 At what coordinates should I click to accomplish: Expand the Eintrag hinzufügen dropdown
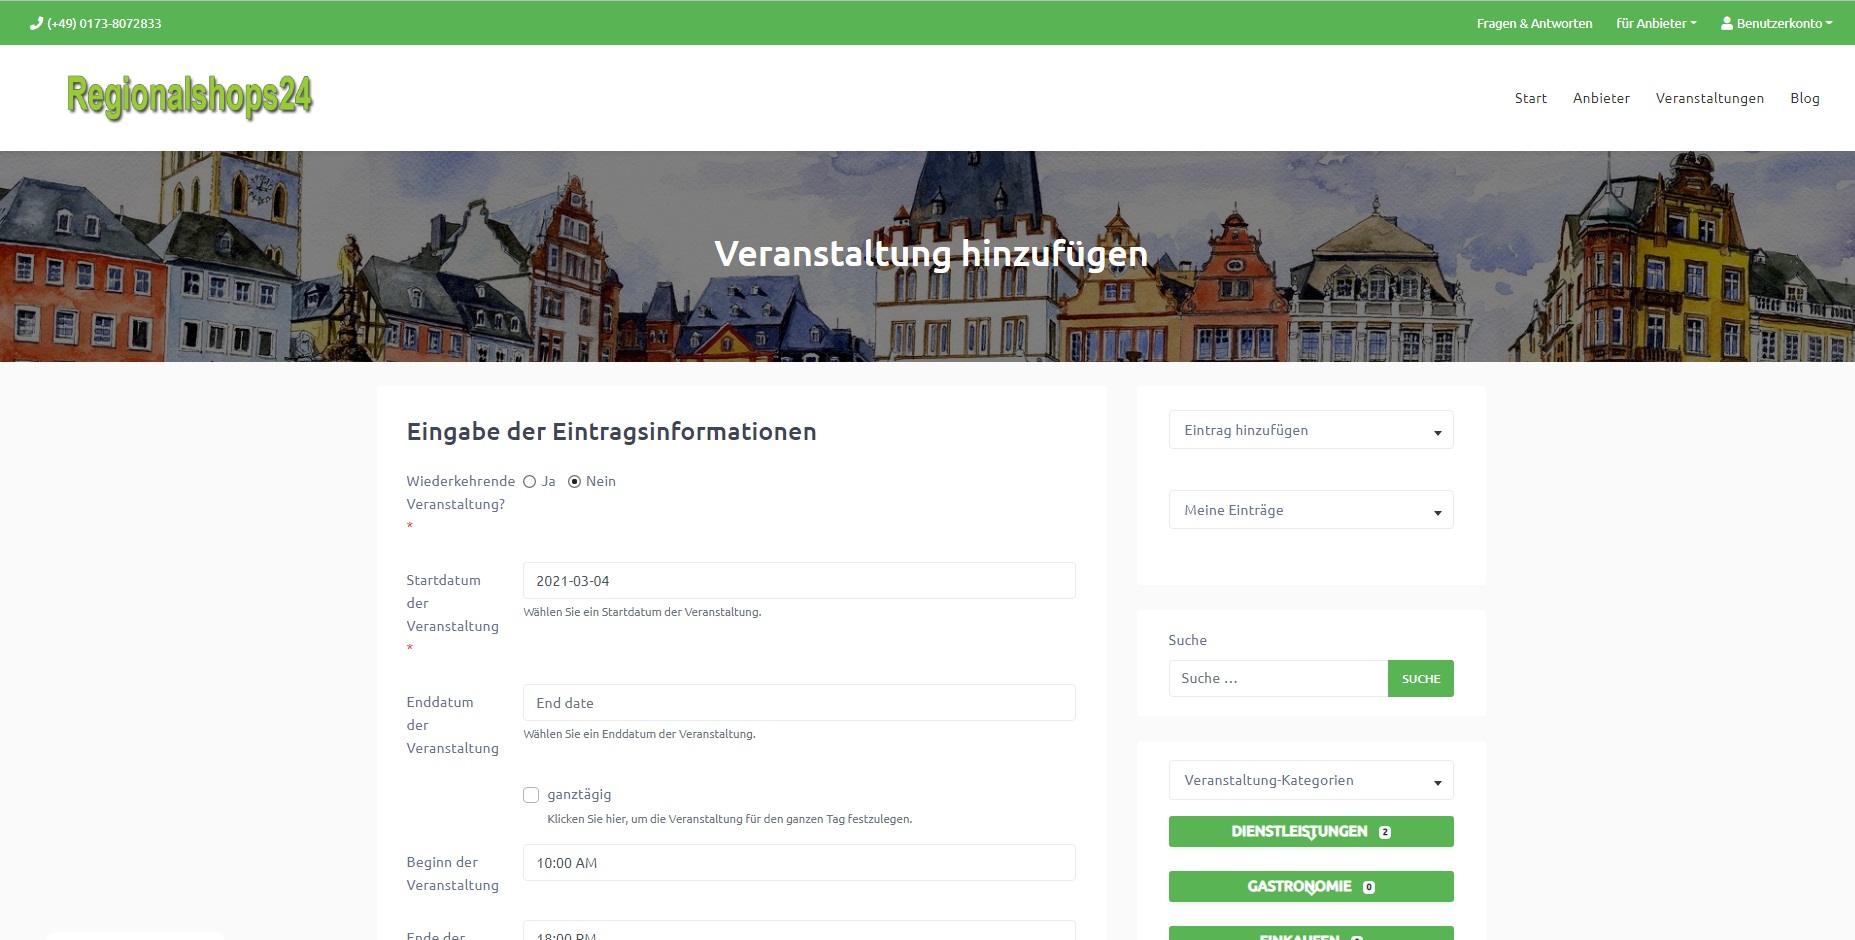[x=1310, y=430]
